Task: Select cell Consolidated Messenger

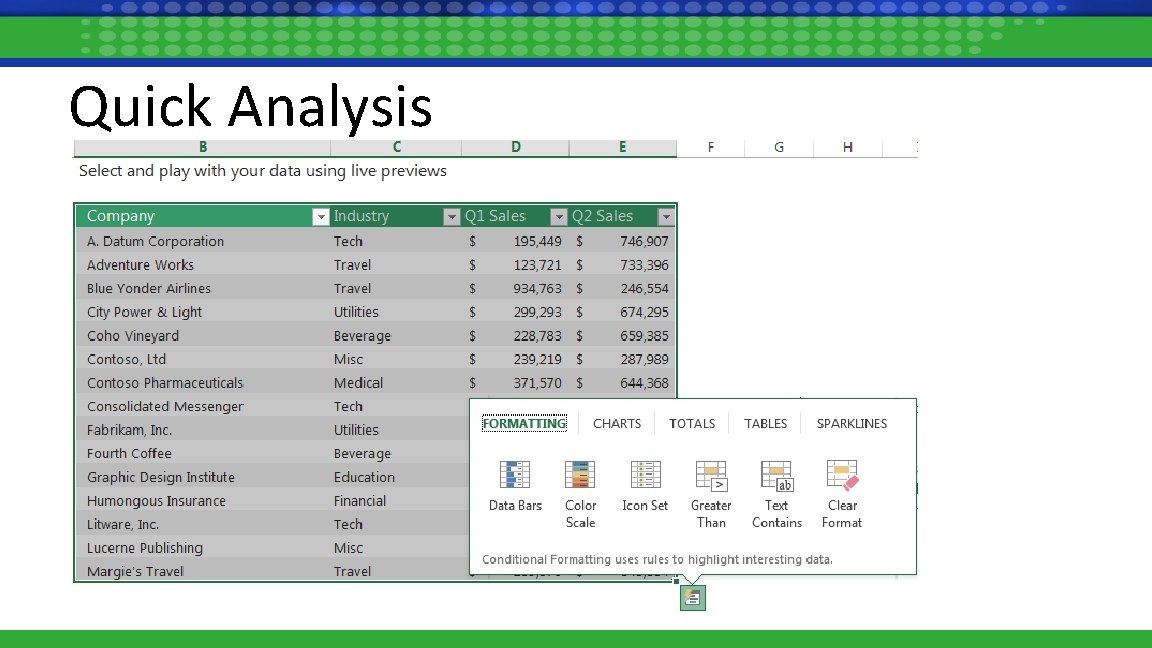Action: click(x=203, y=406)
